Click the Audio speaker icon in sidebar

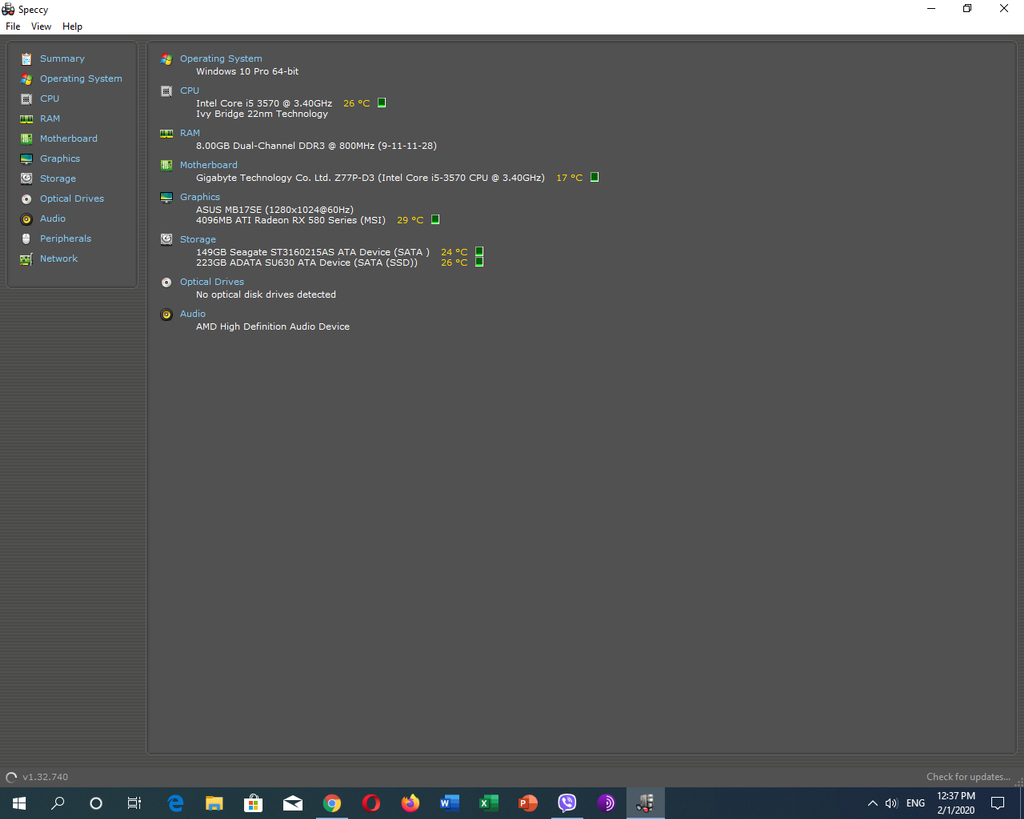click(26, 219)
